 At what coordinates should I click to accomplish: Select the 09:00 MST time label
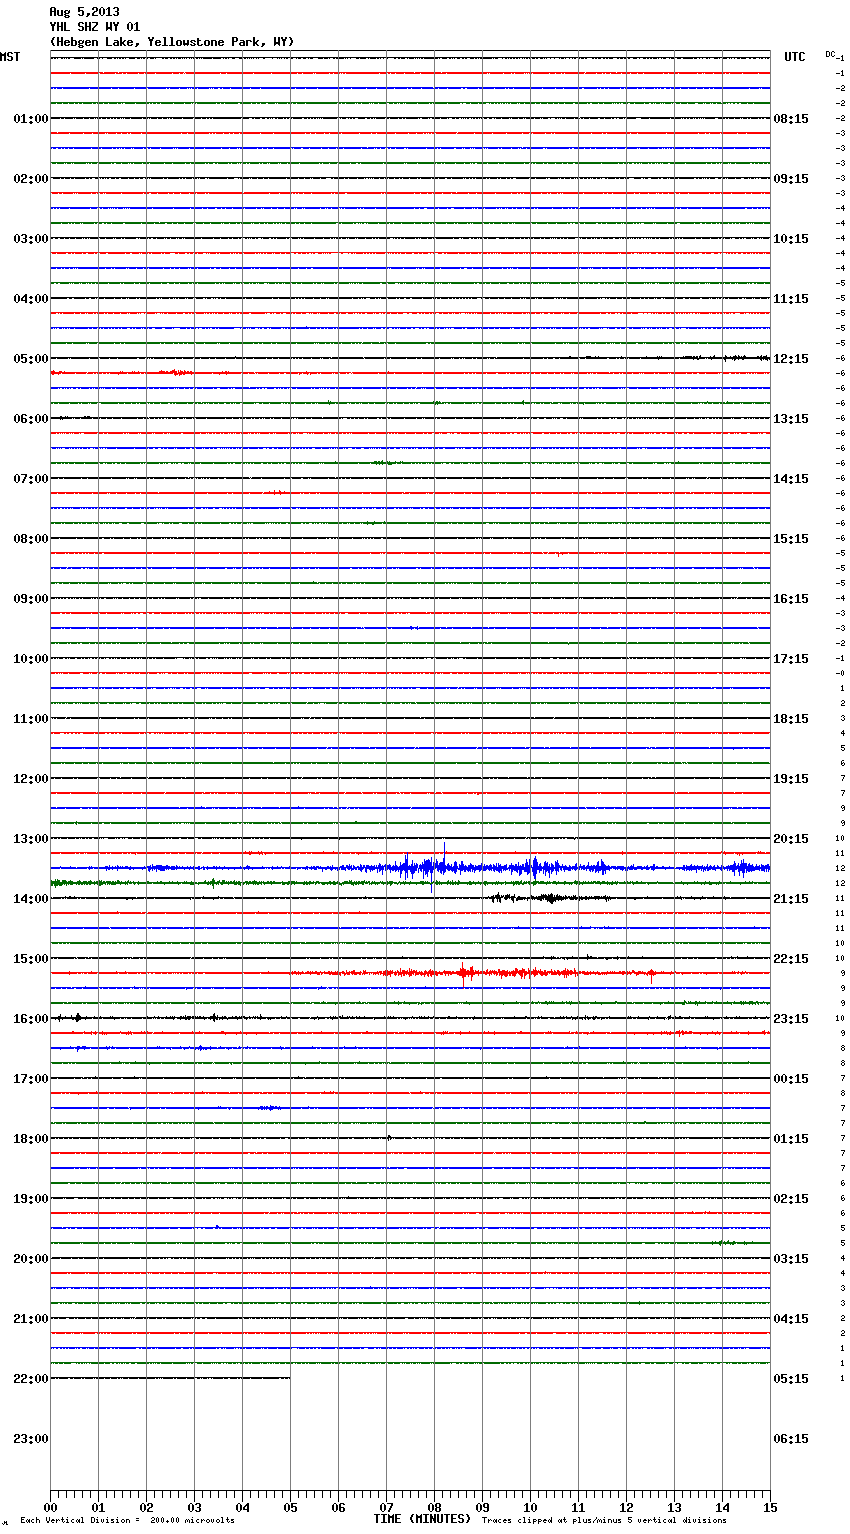tap(31, 599)
